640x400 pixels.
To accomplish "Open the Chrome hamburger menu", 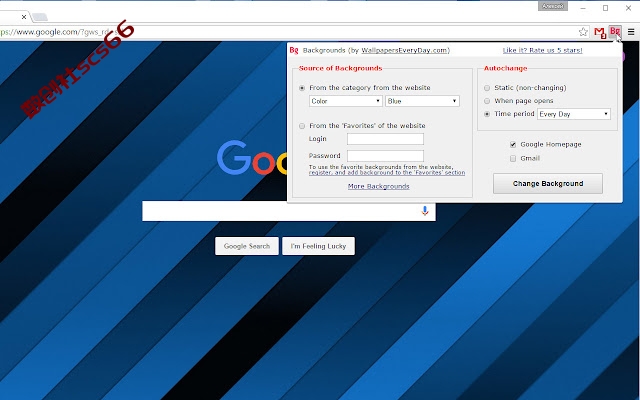I will tap(631, 32).
